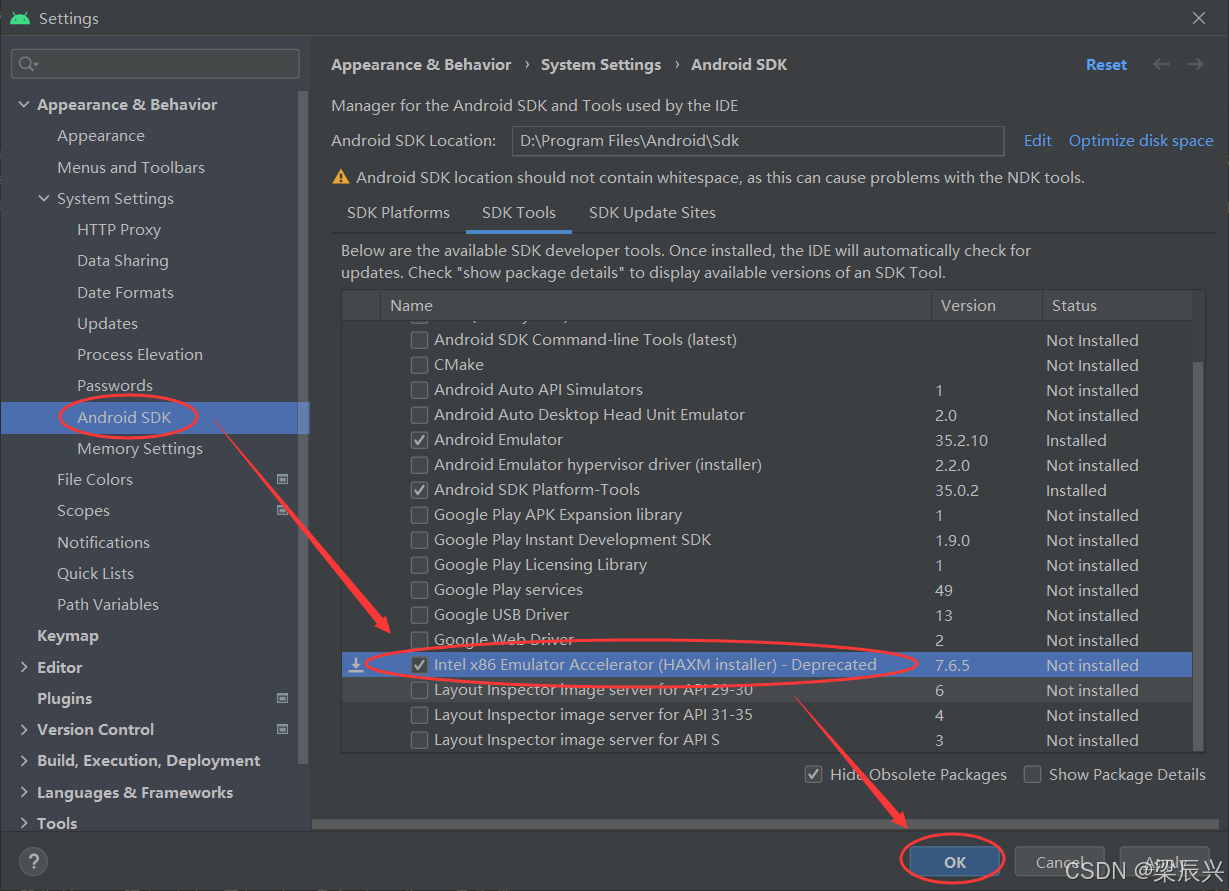Image resolution: width=1229 pixels, height=891 pixels.
Task: Click the back navigation arrow near Reset
Action: [1161, 64]
